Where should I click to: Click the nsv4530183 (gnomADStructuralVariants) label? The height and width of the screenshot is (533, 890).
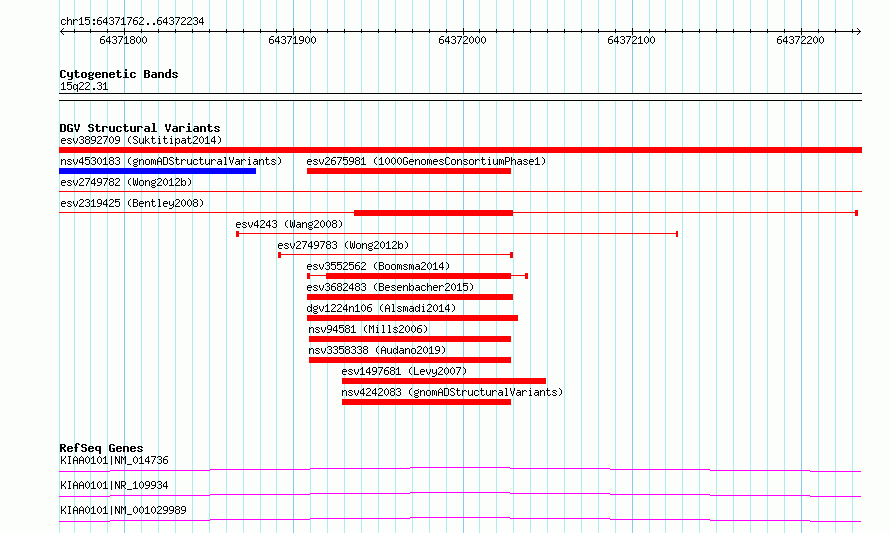[171, 161]
